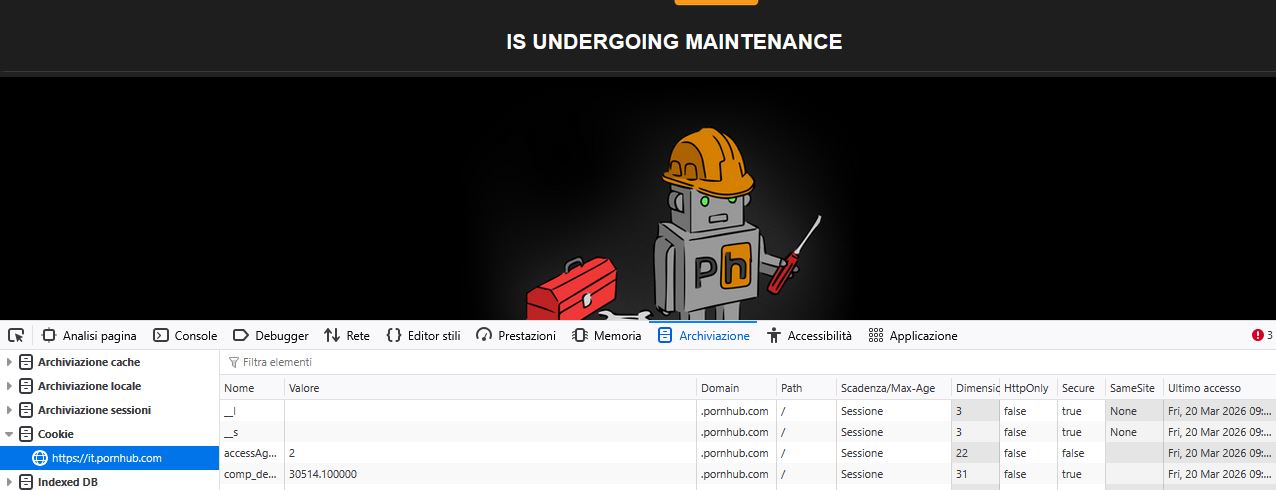The image size is (1276, 490).
Task: Switch to the Console tab
Action: 185,336
